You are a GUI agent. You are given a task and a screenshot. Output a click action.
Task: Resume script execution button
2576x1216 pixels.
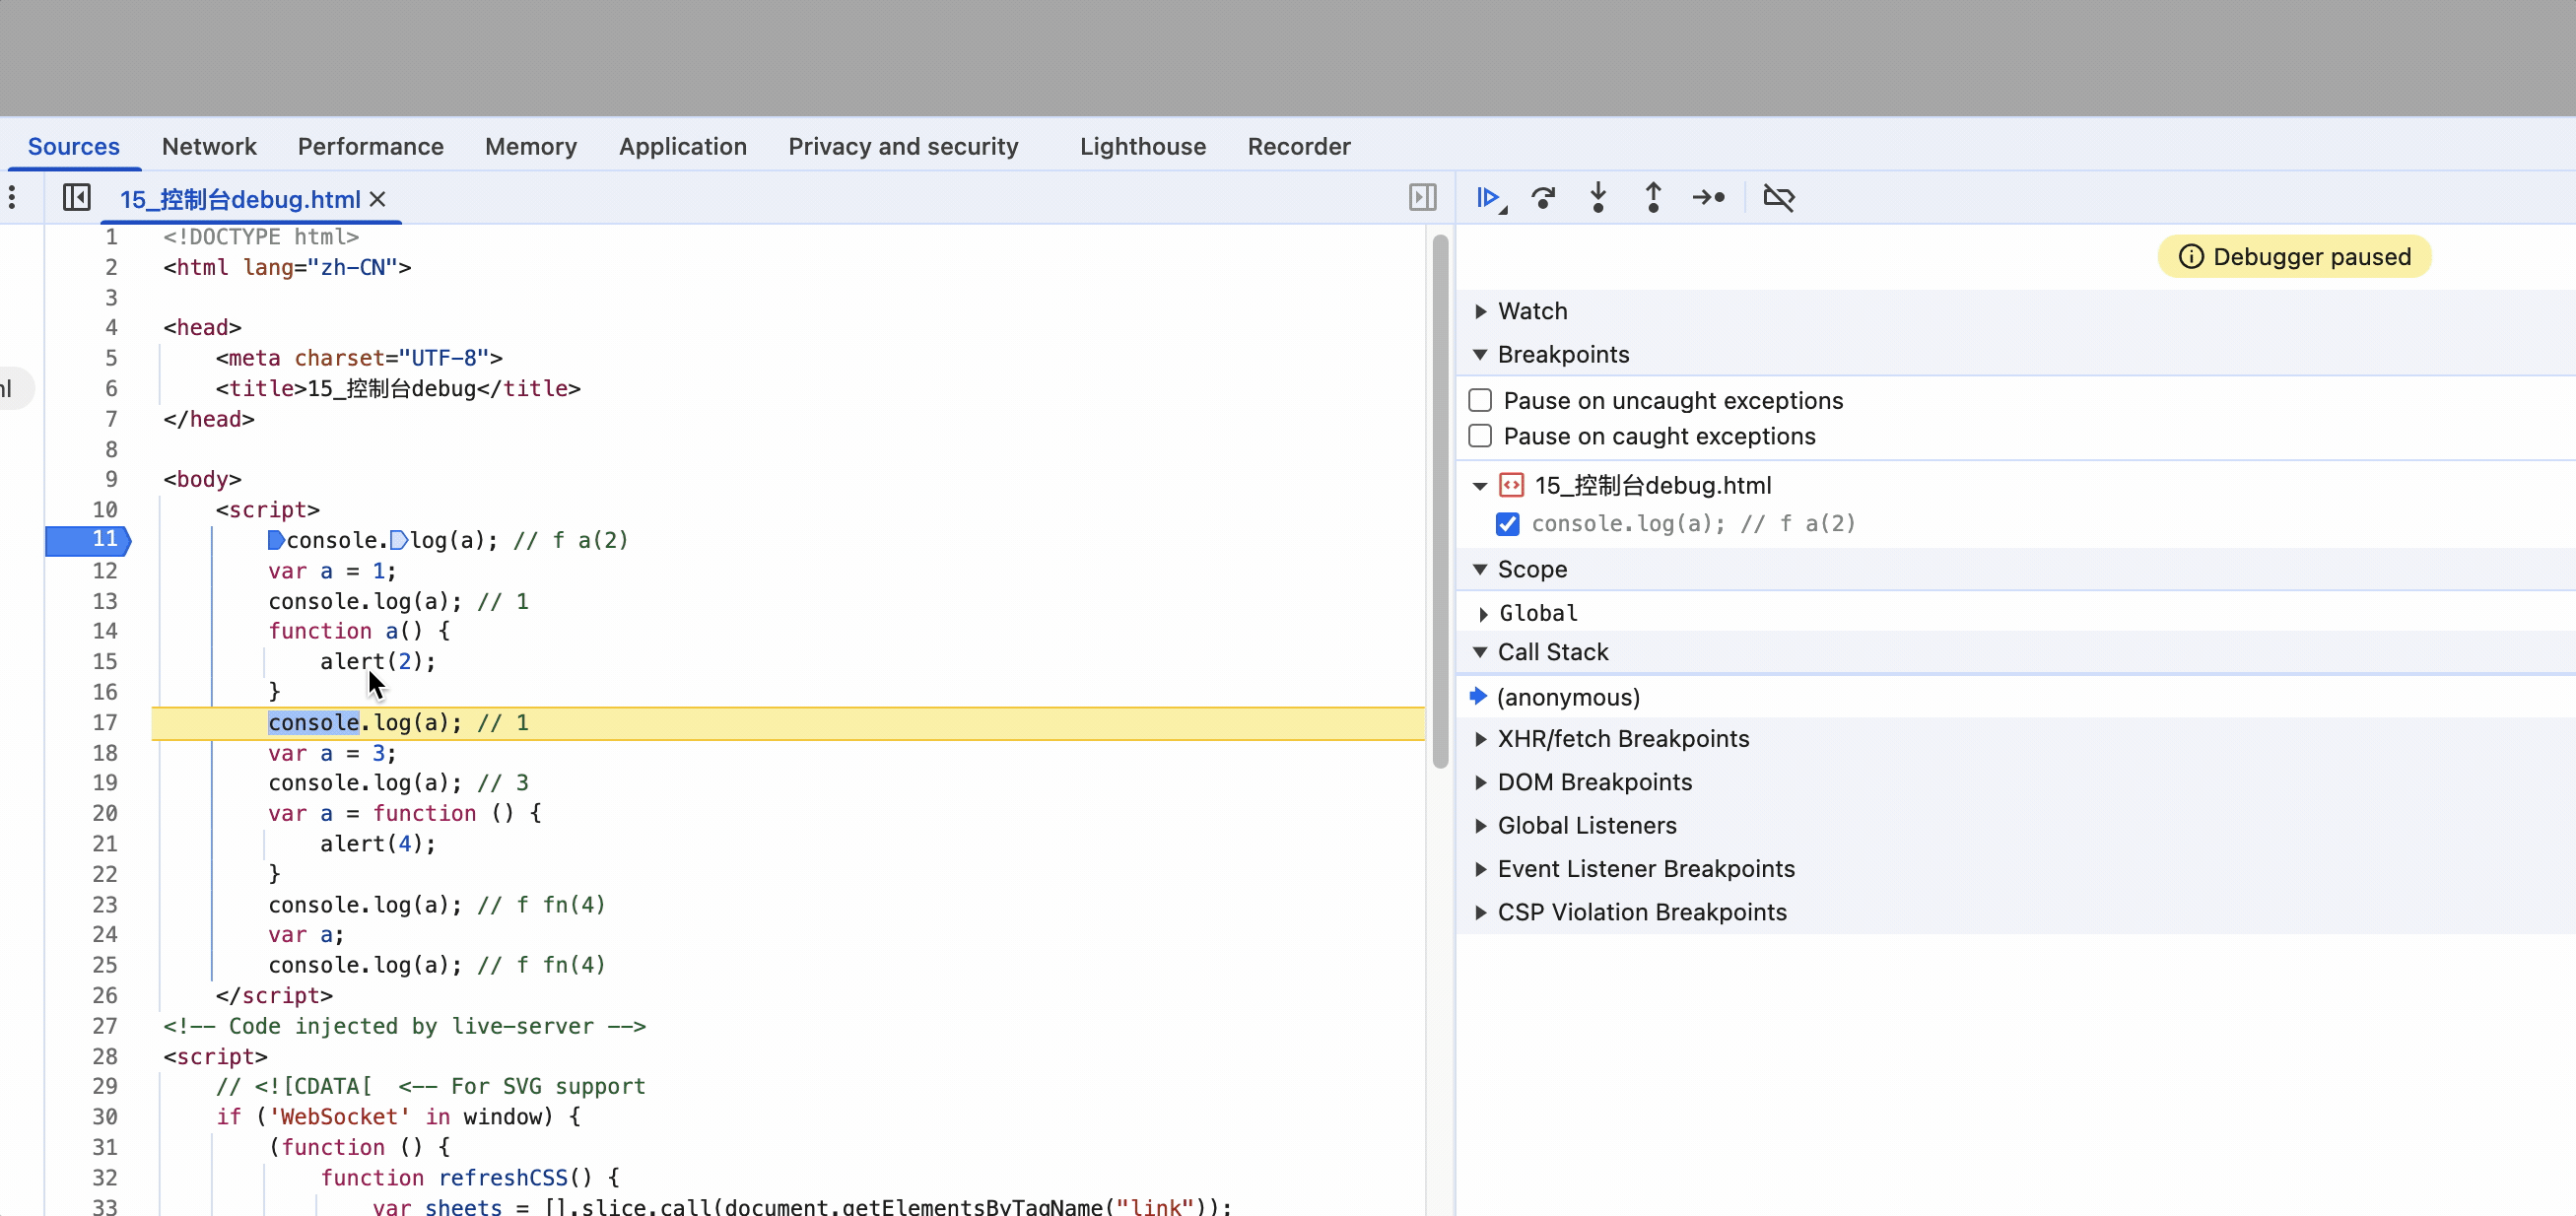(1488, 198)
